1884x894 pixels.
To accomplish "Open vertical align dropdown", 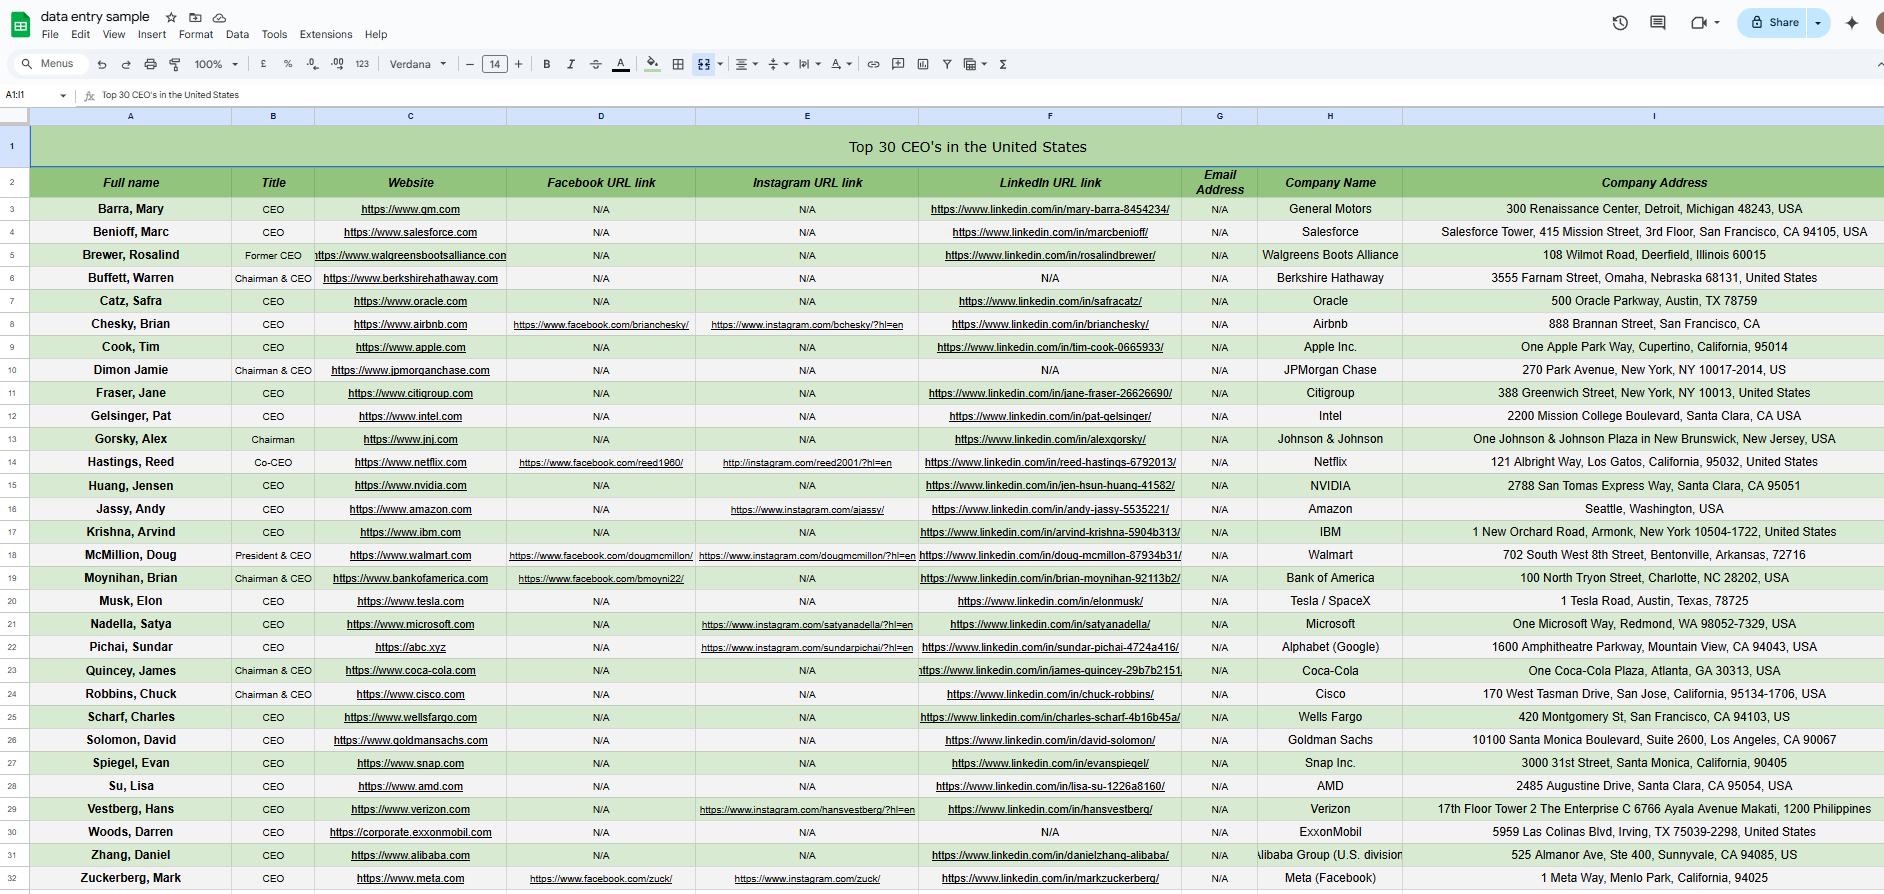I will click(778, 64).
